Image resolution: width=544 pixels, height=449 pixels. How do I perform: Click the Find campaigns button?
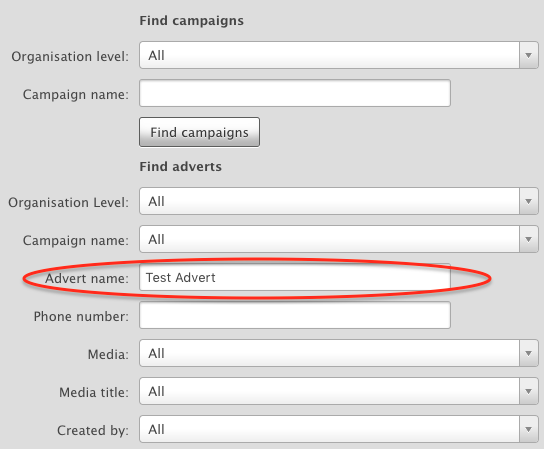(x=199, y=132)
